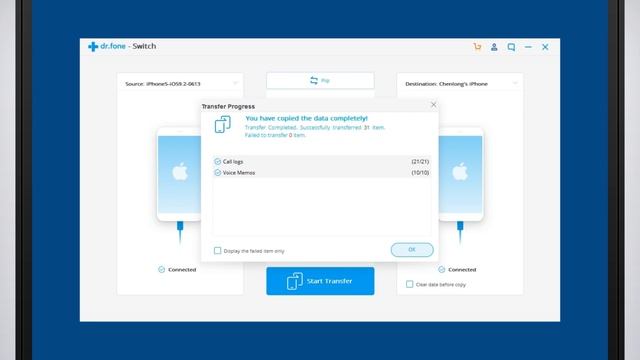Close the Transfer Progress dialog
This screenshot has width=640, height=360.
coord(433,105)
